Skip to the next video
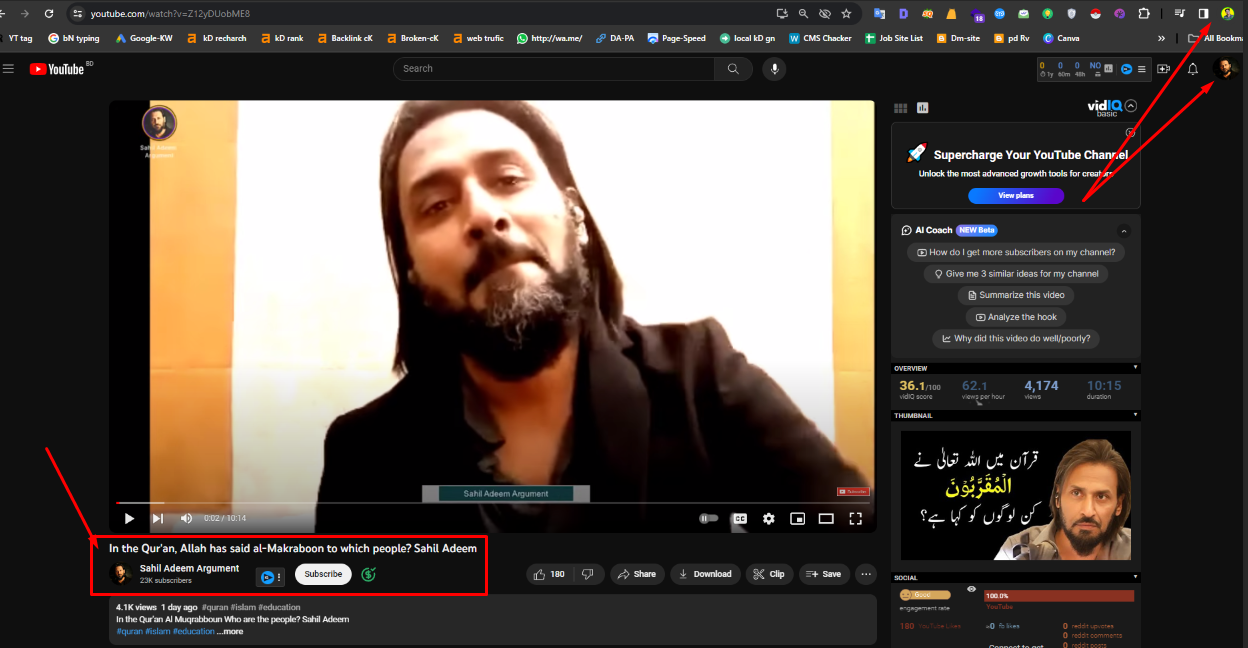The width and height of the screenshot is (1248, 648). coord(157,518)
